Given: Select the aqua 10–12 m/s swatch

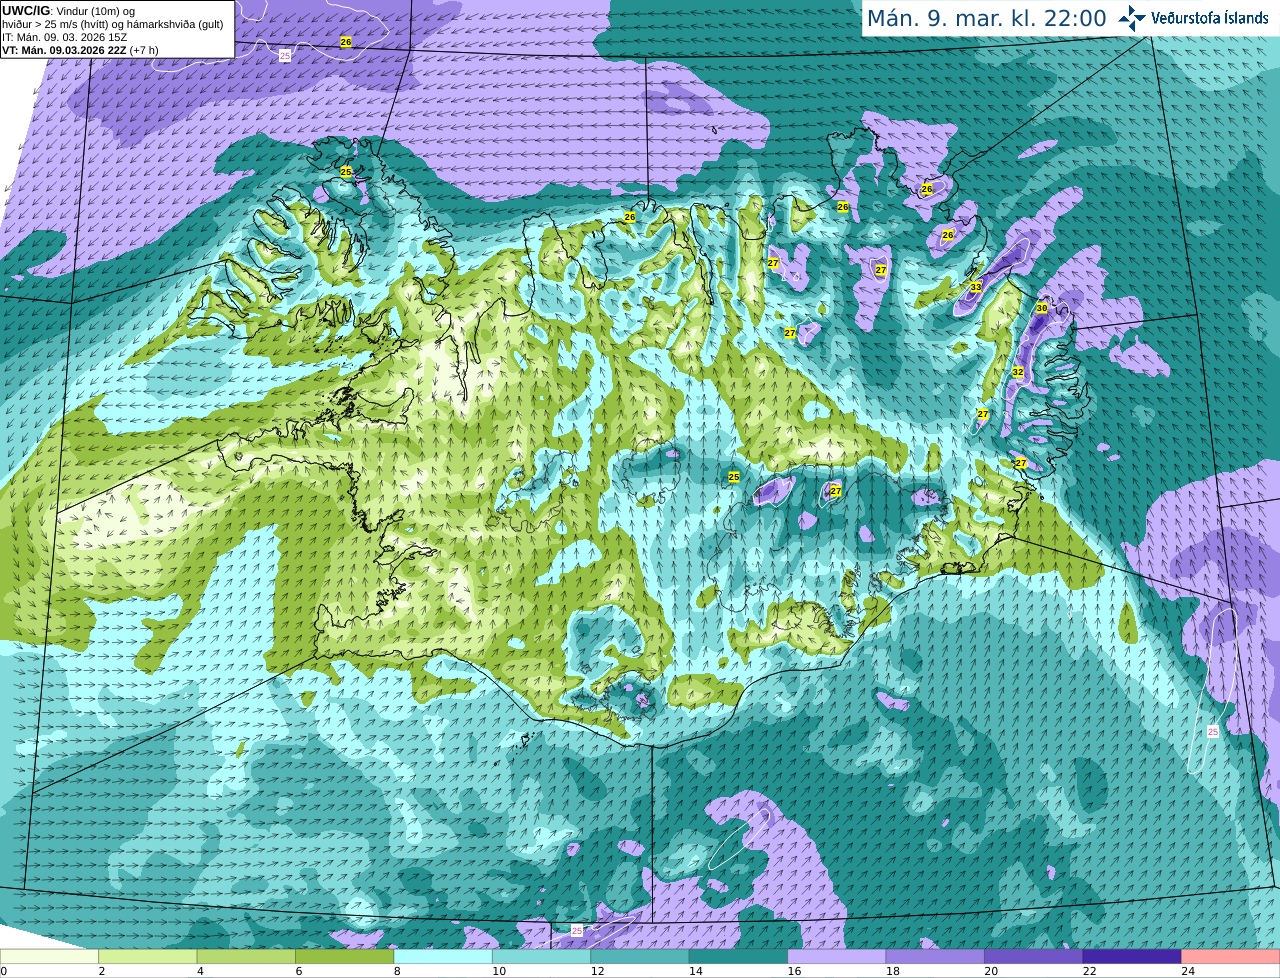Looking at the screenshot, I should coord(542,956).
